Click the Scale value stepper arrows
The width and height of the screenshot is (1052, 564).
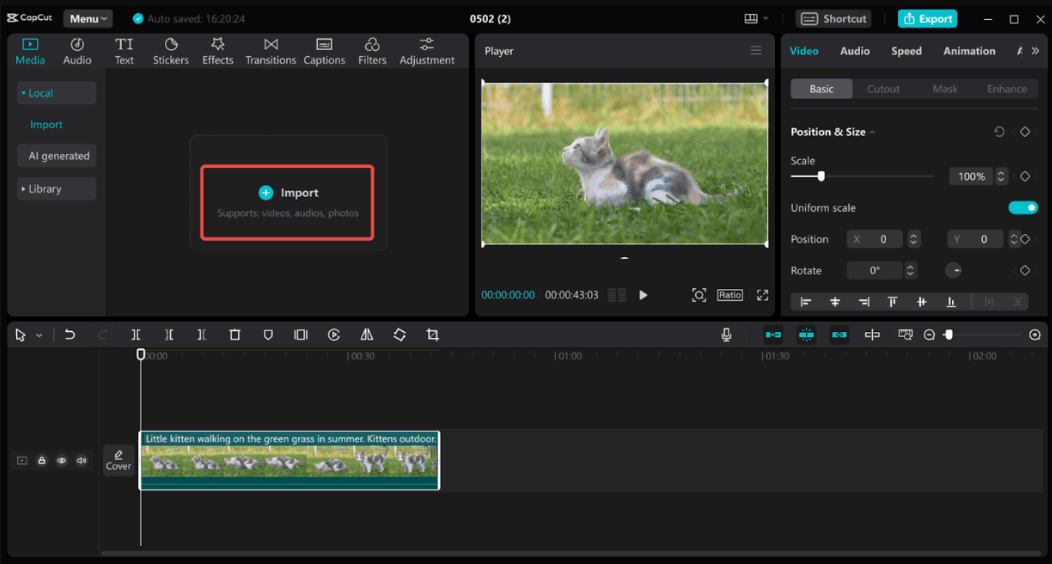point(1000,176)
